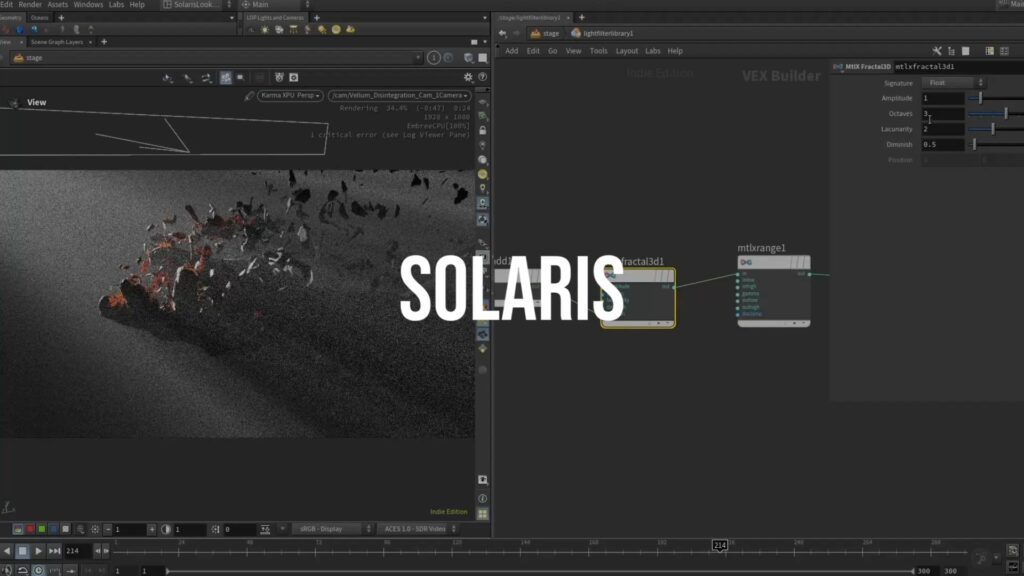The image size is (1024, 576).
Task: Click the stop playback button
Action: [x=22, y=551]
